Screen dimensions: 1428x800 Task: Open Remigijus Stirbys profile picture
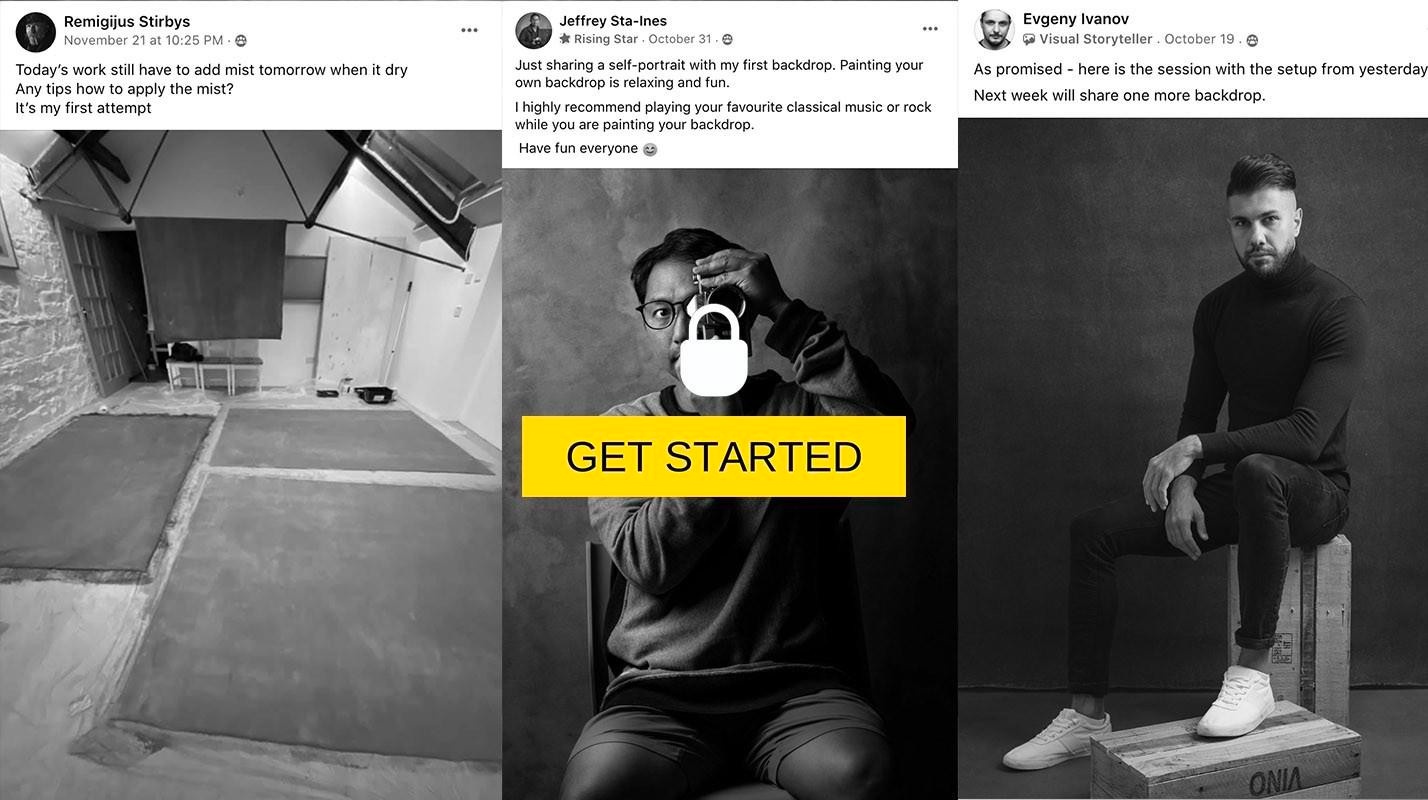[x=36, y=32]
